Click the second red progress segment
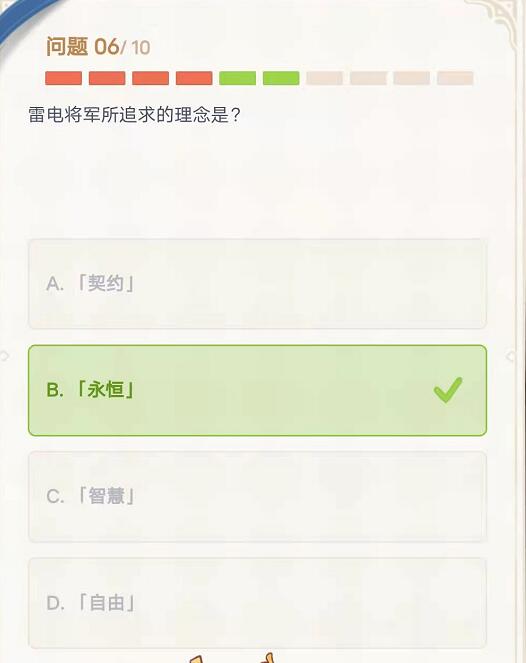 [107, 78]
